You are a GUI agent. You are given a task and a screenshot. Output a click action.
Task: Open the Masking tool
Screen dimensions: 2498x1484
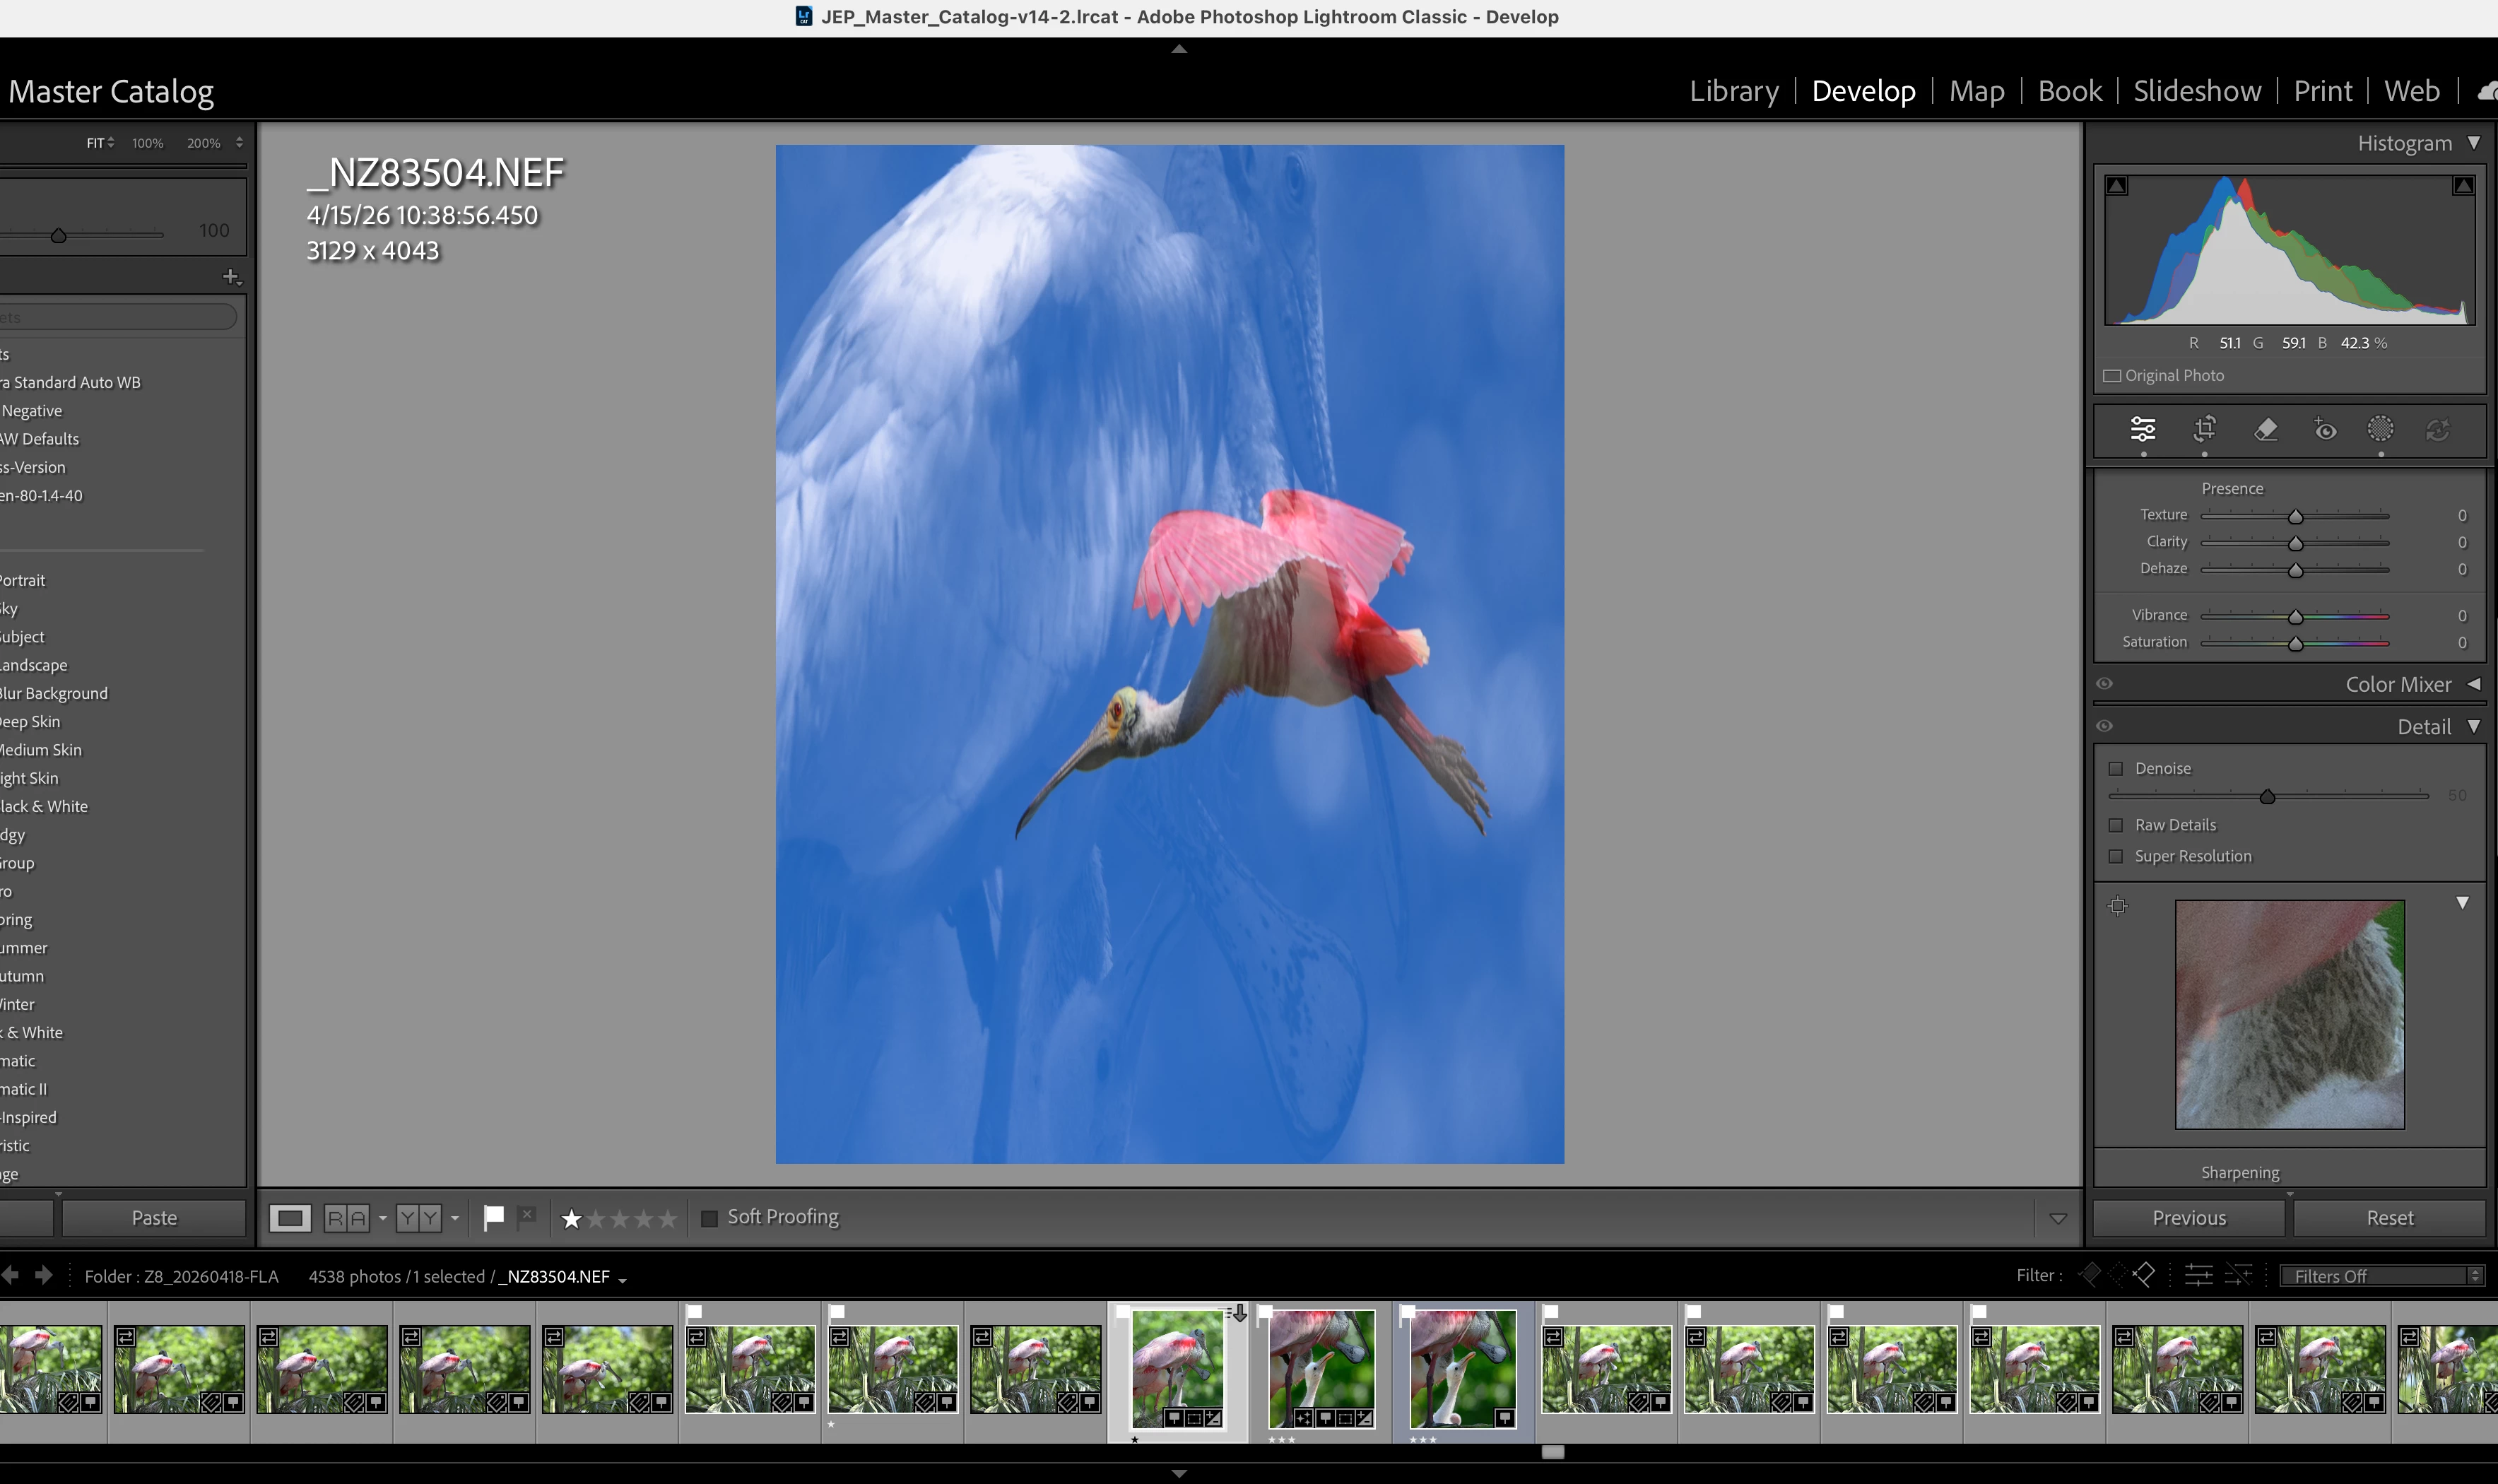(2380, 429)
